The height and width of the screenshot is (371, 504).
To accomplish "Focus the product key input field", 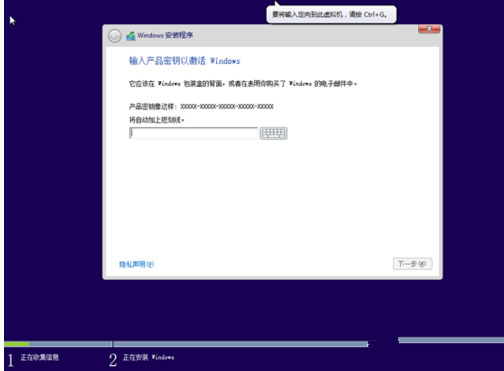I will click(193, 133).
